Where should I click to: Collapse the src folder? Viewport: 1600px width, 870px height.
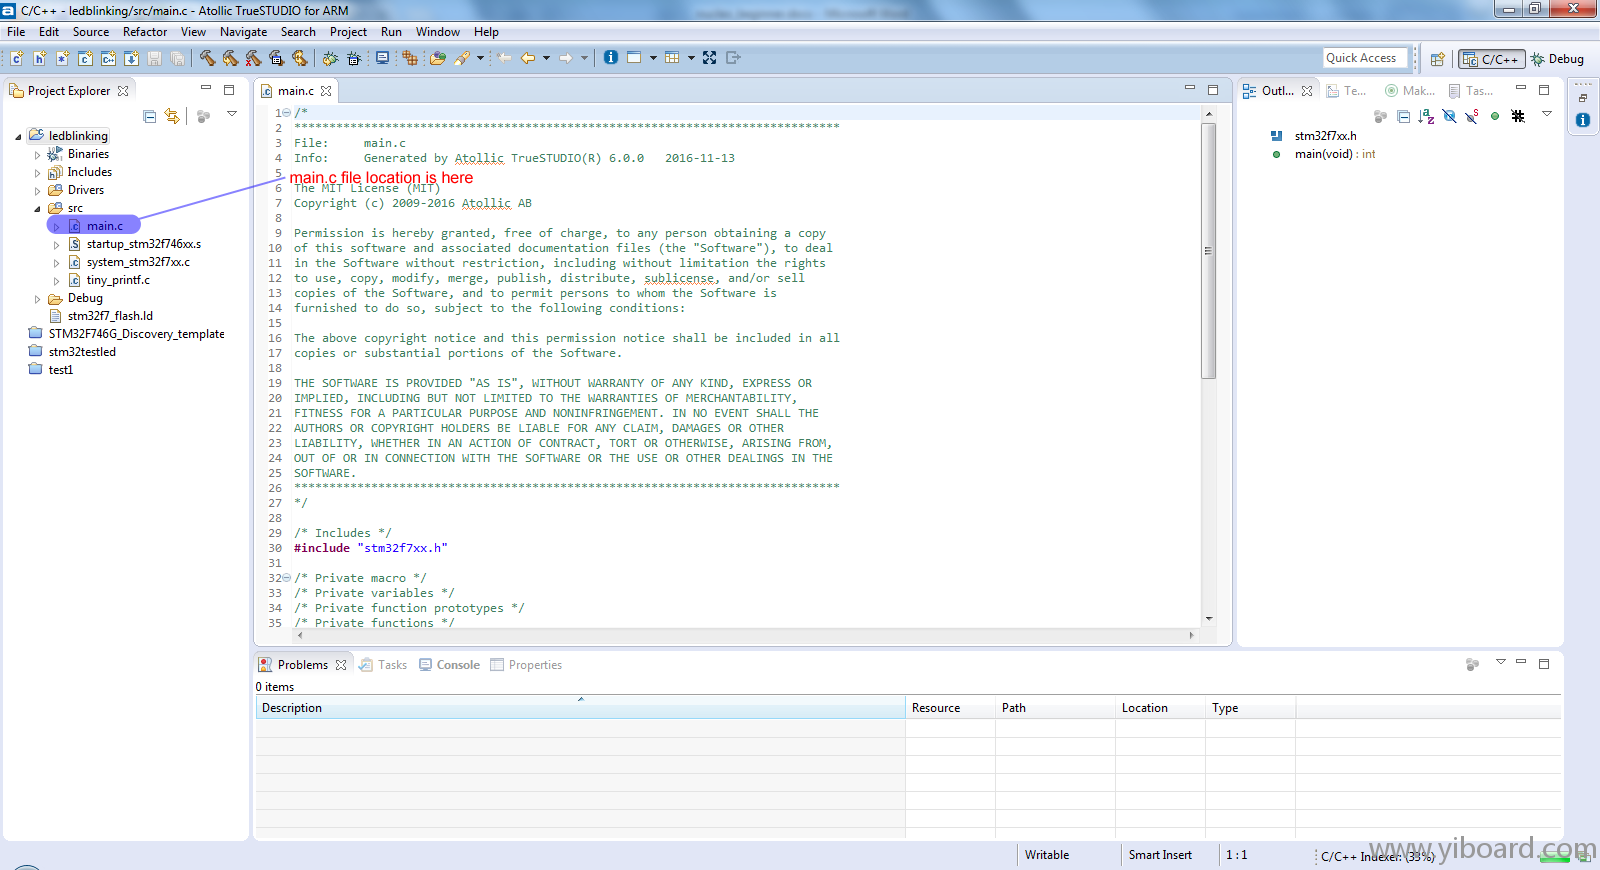point(38,209)
